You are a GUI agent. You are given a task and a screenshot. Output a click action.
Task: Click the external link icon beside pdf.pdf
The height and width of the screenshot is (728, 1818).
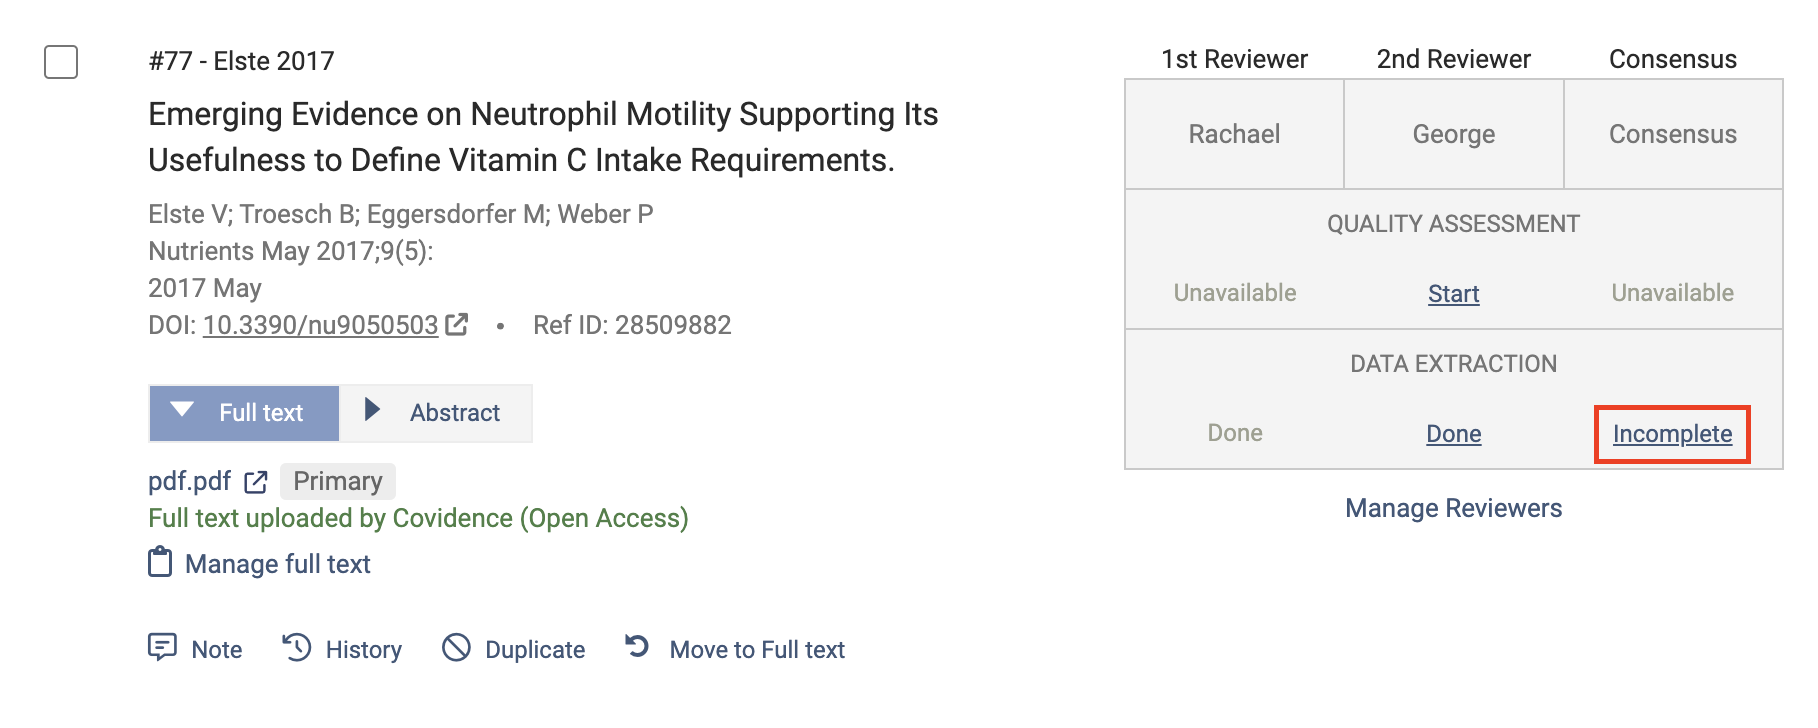tap(256, 482)
